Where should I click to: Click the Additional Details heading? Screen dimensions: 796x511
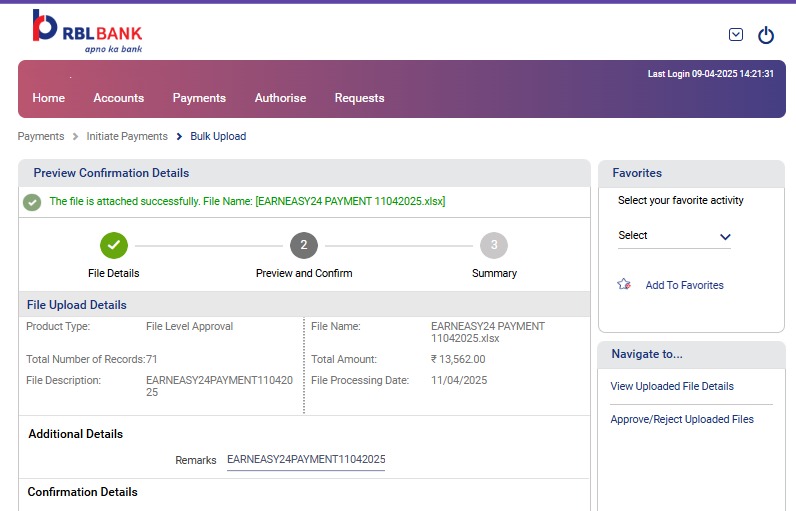tap(76, 434)
